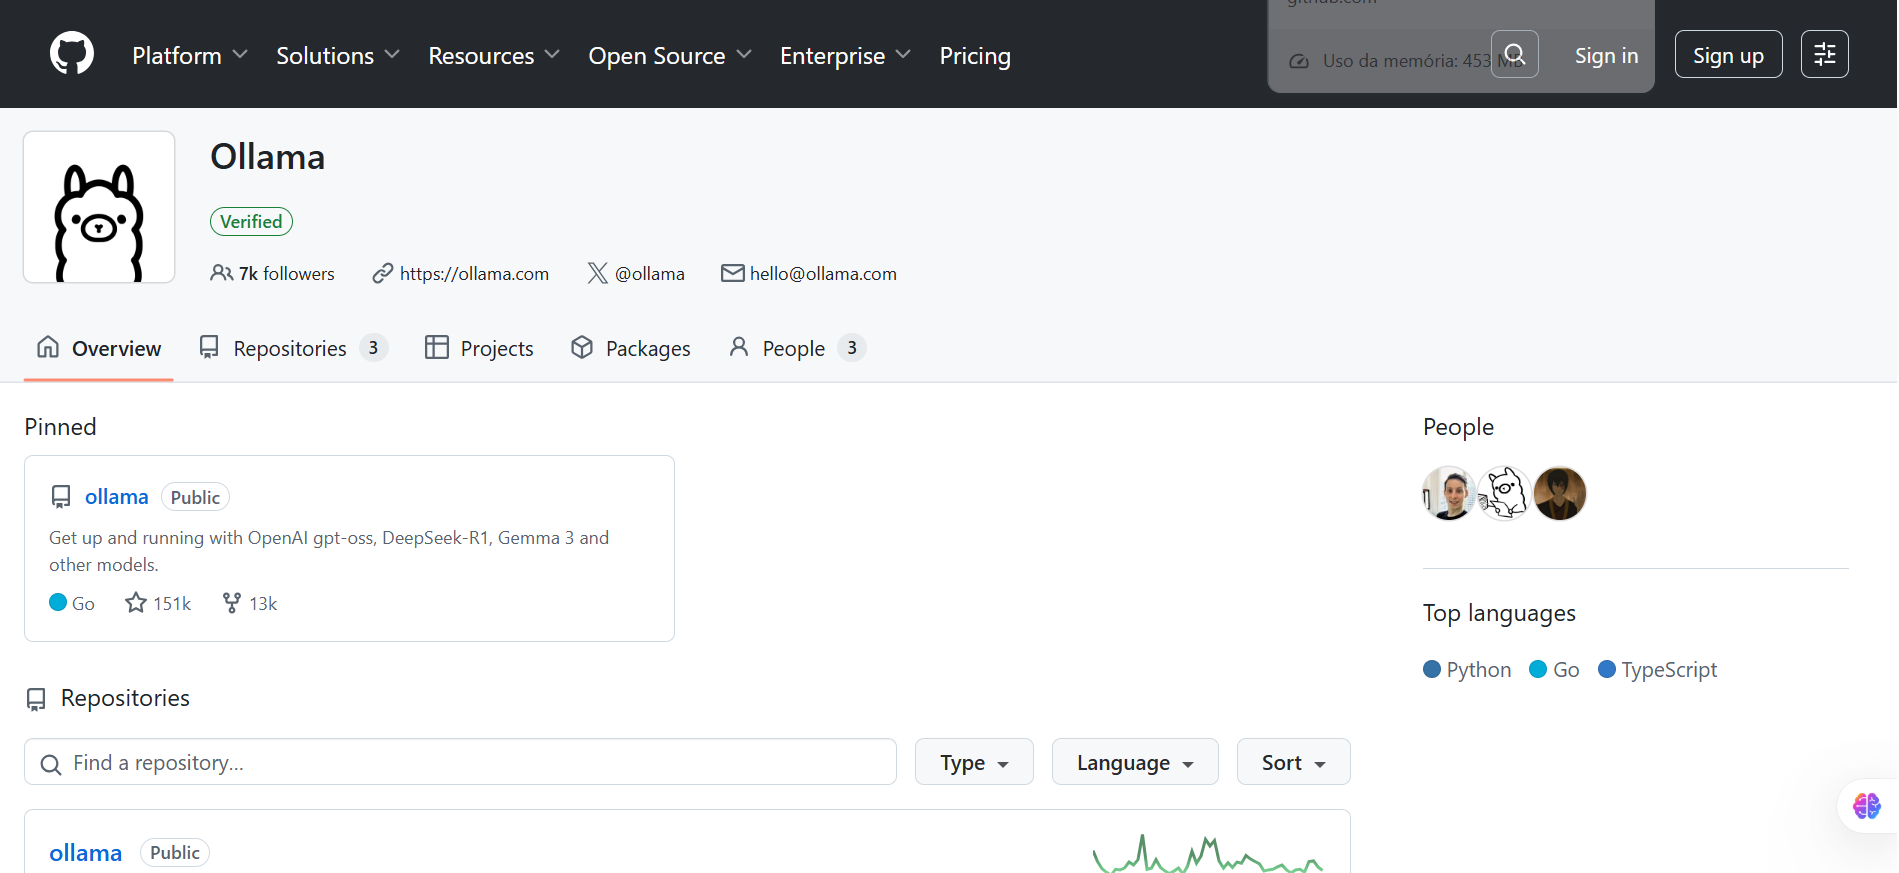Viewport: 1899px width, 873px height.
Task: Switch to the Repositories tab
Action: (292, 348)
